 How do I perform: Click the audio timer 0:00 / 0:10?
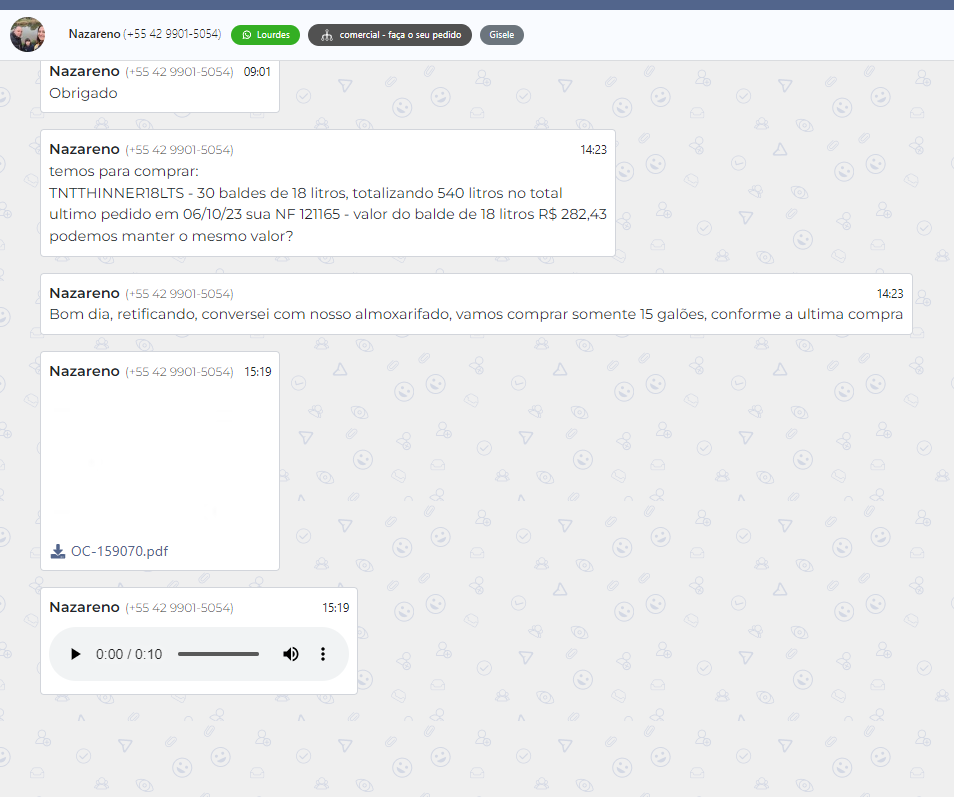(129, 654)
